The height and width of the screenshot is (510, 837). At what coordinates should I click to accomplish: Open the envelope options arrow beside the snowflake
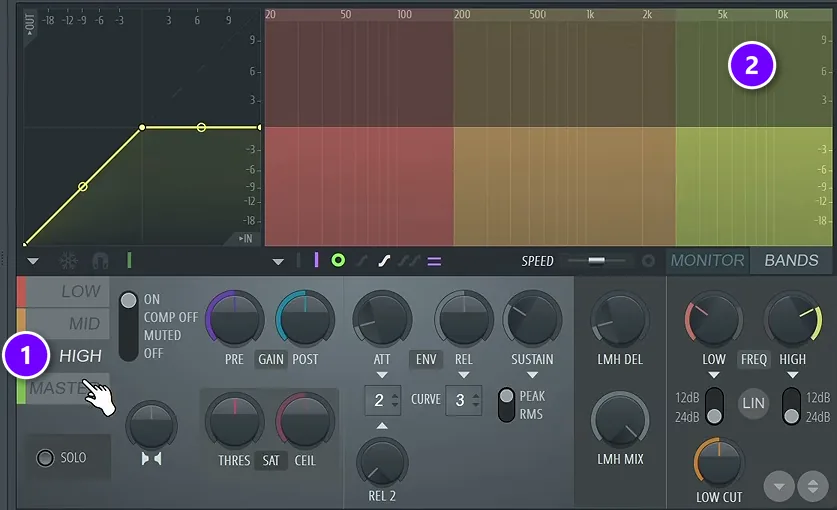(33, 262)
